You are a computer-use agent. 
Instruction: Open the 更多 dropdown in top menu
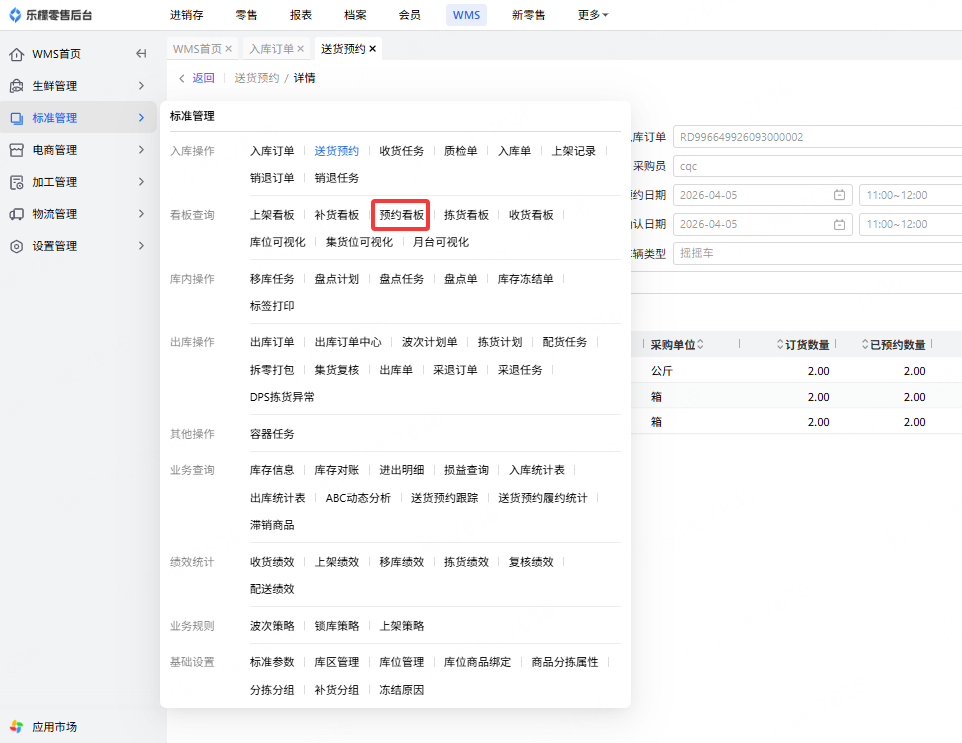click(593, 15)
